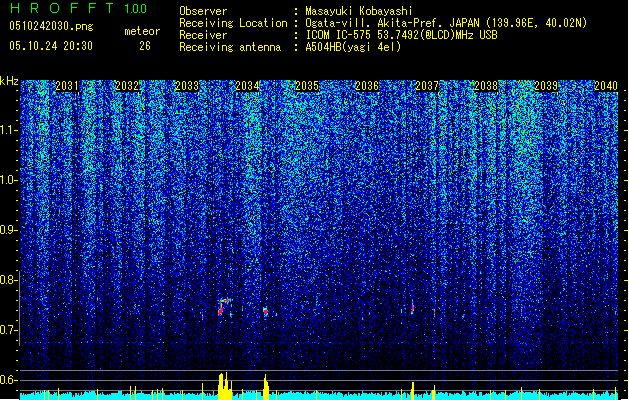The width and height of the screenshot is (629, 400).
Task: Click the 2033 time marker
Action: tap(187, 86)
